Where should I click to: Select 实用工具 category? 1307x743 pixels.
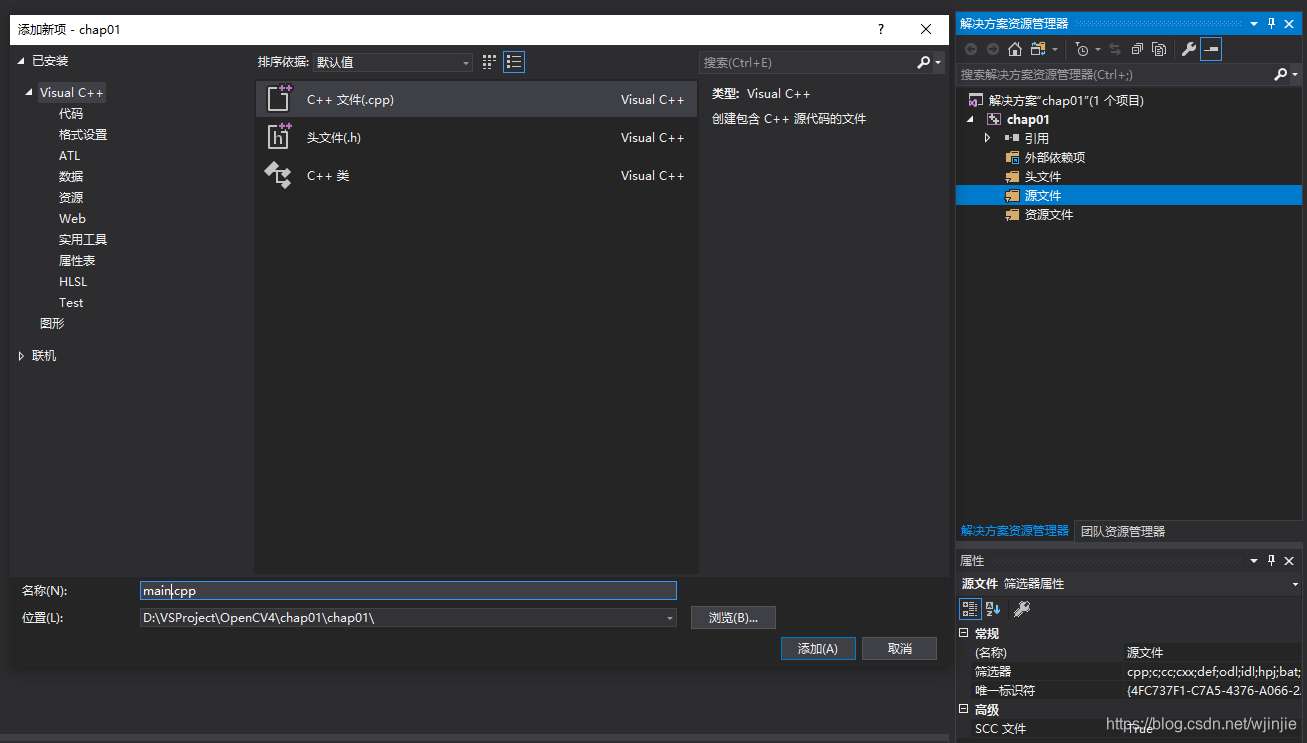(x=83, y=240)
